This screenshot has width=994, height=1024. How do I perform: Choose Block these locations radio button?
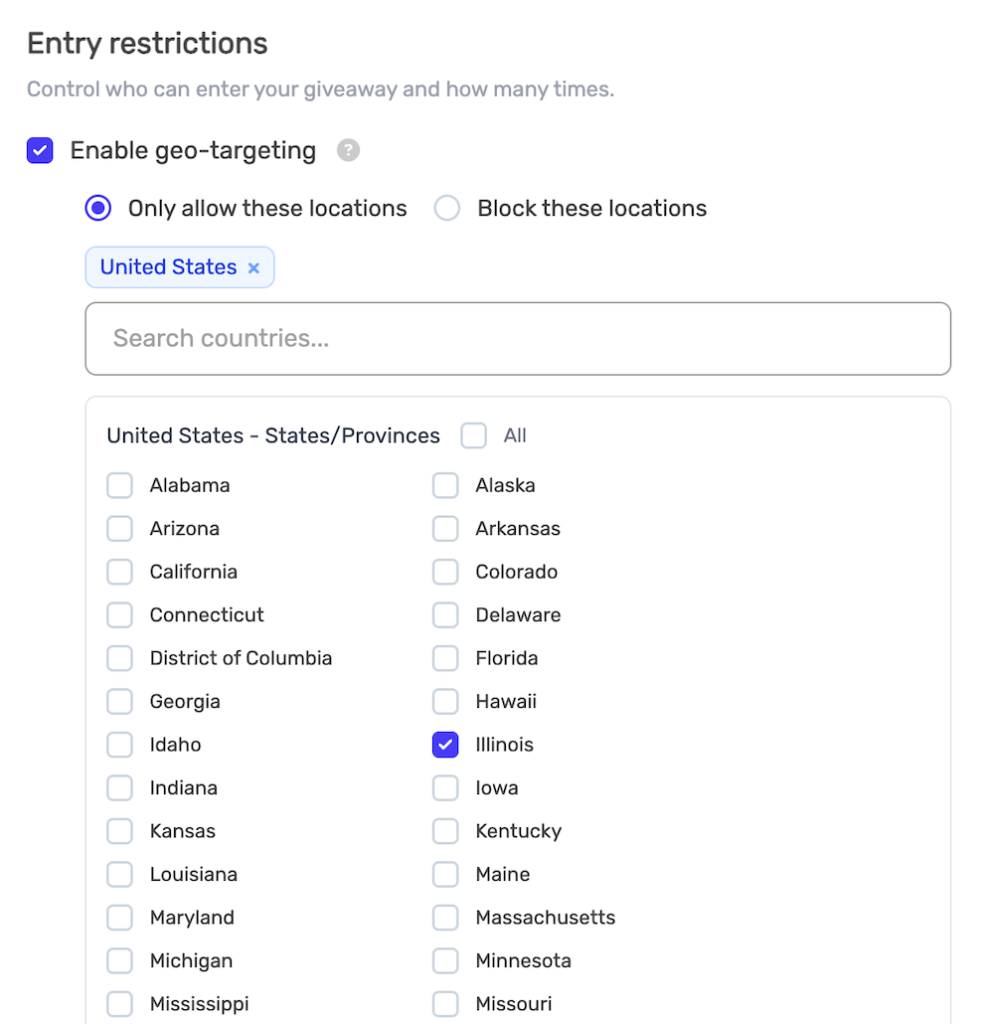click(447, 209)
